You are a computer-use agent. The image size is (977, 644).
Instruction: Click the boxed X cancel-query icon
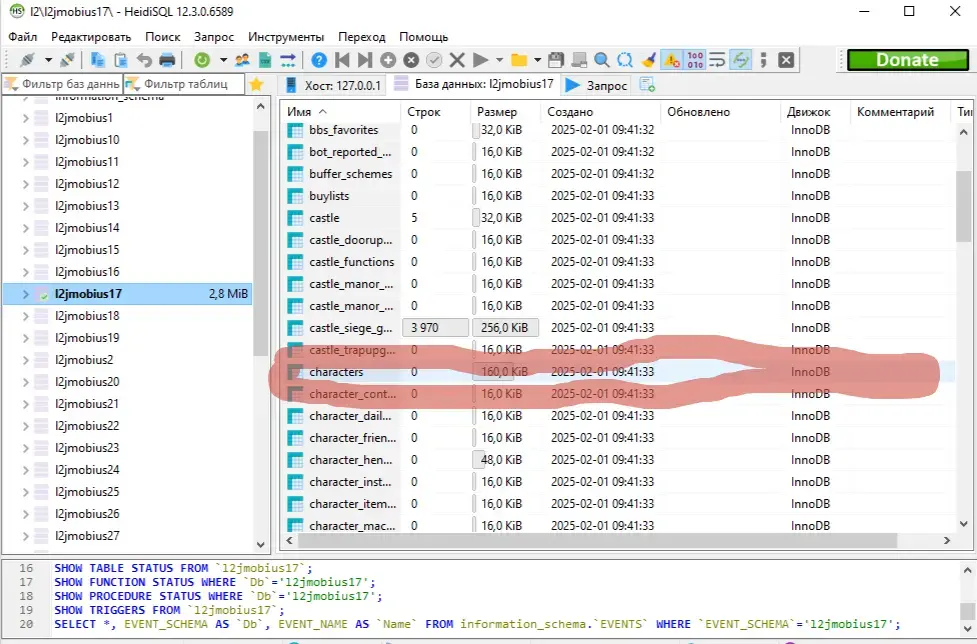[x=786, y=60]
